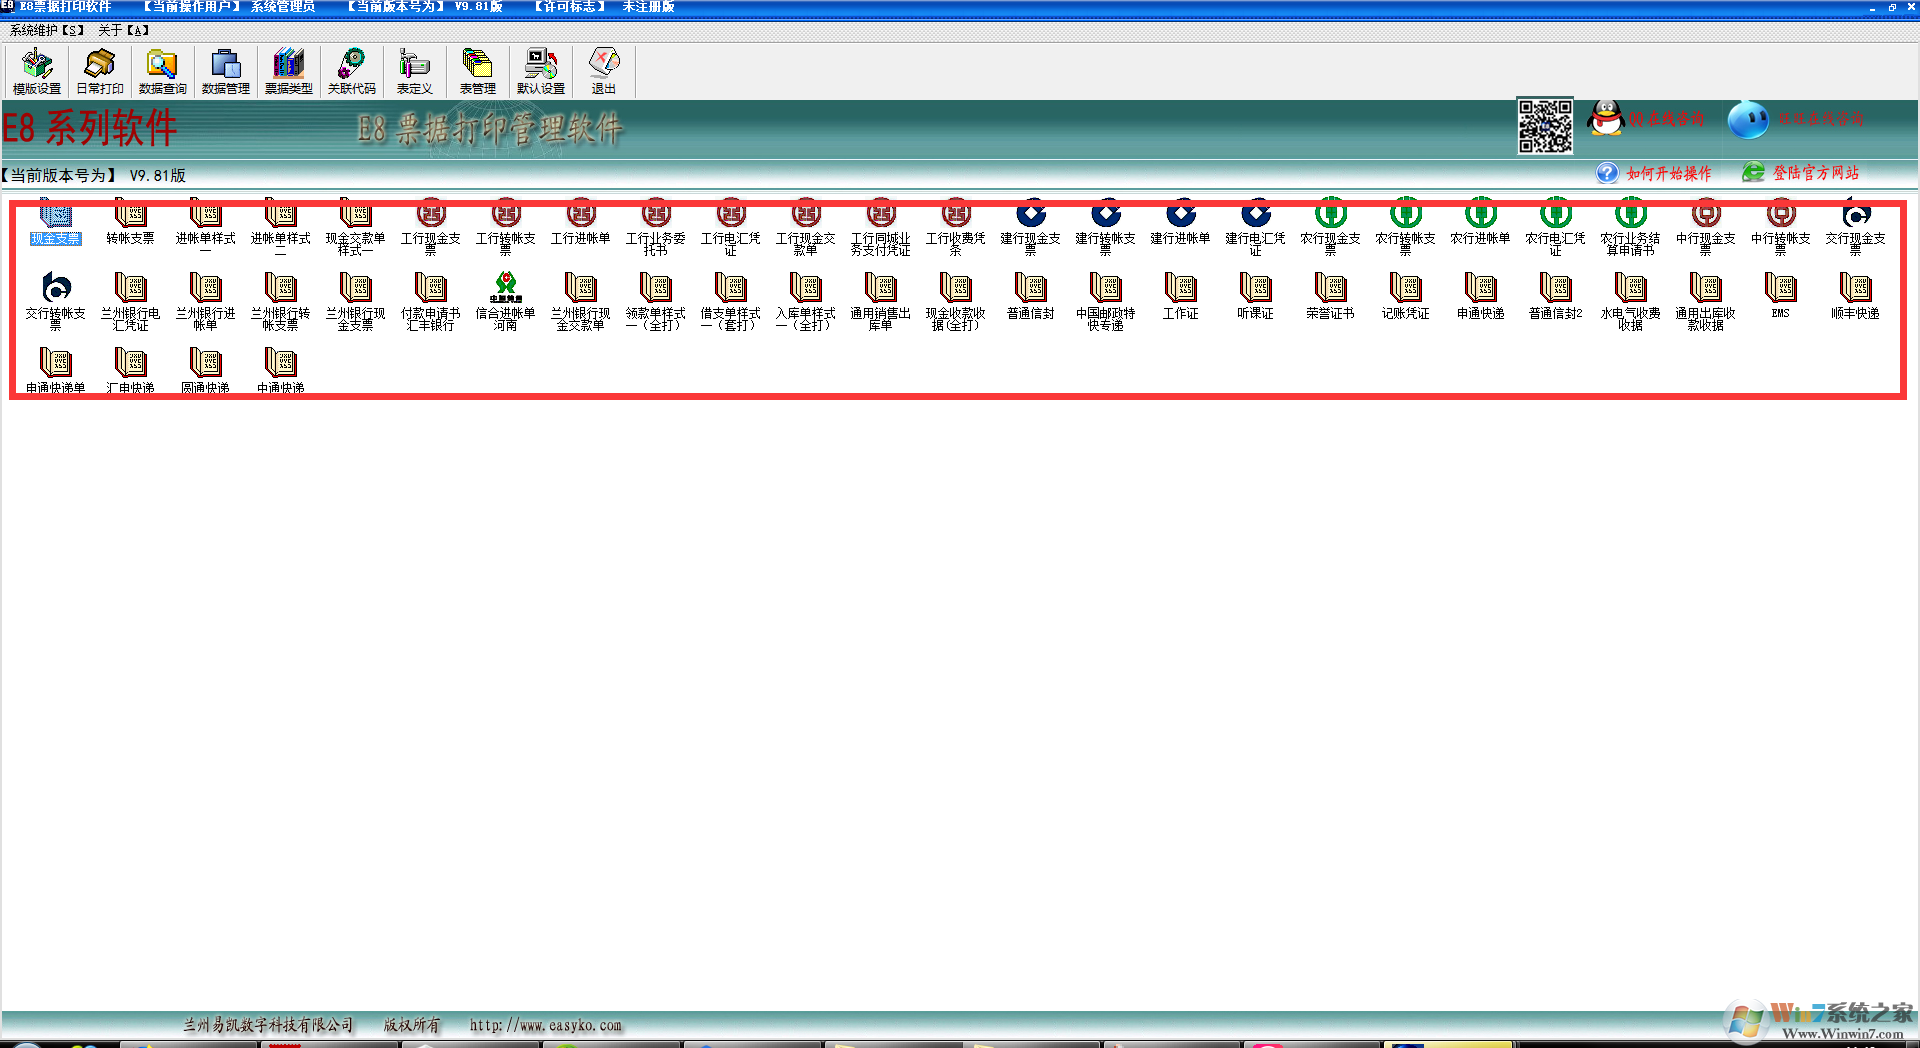Click the QQ penguin support link
Screen dimensions: 1920x1048
(1646, 119)
